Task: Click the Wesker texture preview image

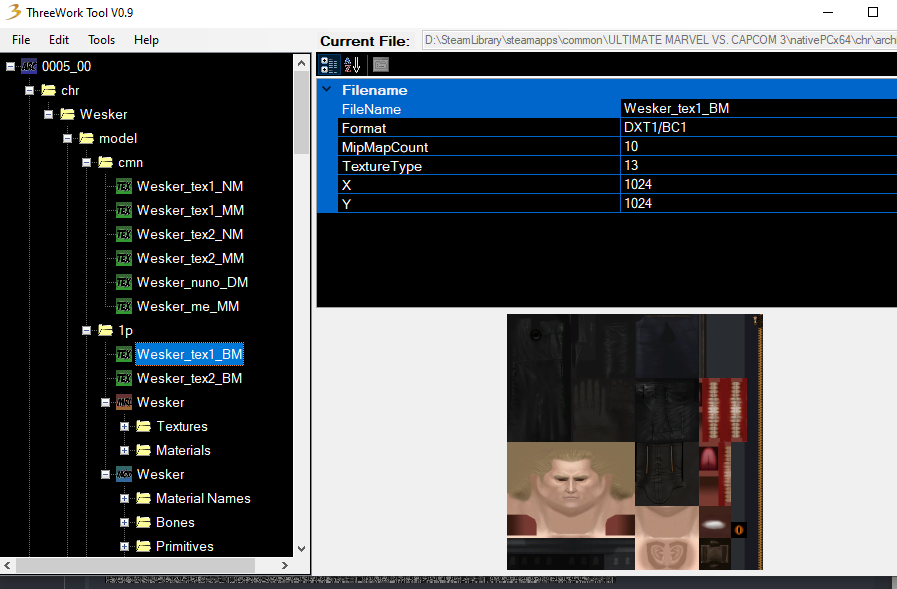Action: point(635,442)
